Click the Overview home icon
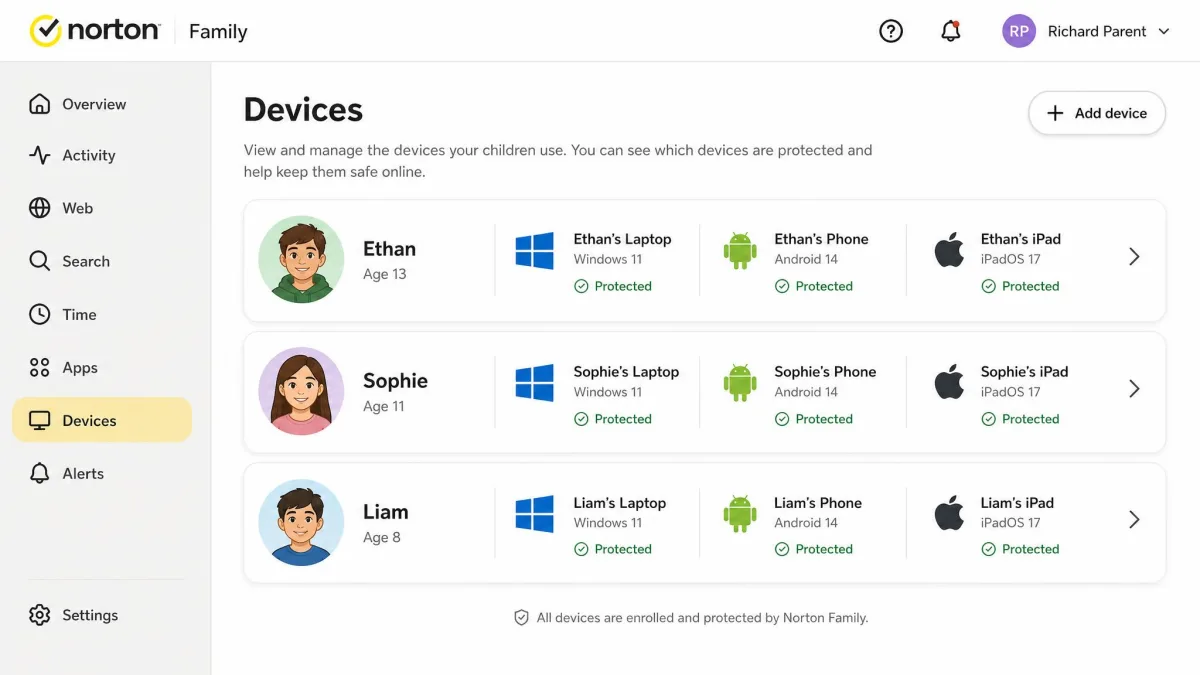The image size is (1200, 675). pyautogui.click(x=39, y=104)
